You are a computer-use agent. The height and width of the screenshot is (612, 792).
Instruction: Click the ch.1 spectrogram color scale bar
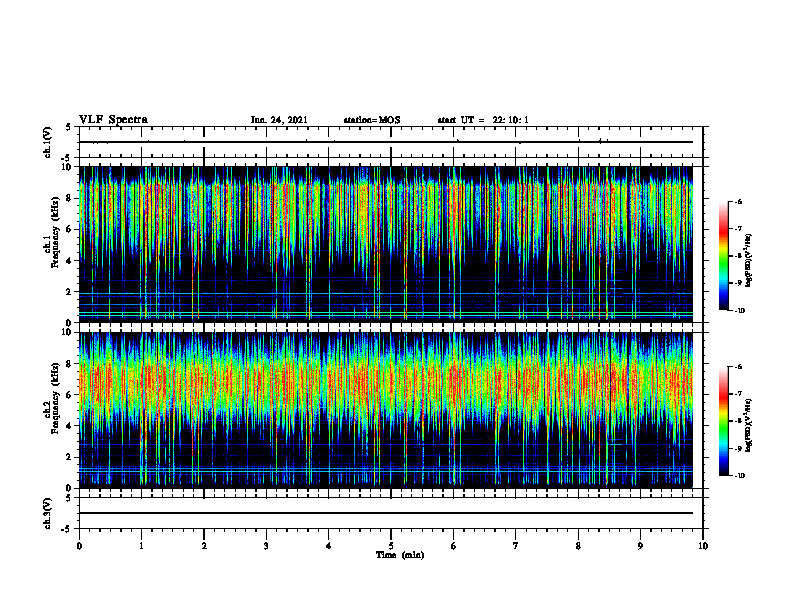724,256
